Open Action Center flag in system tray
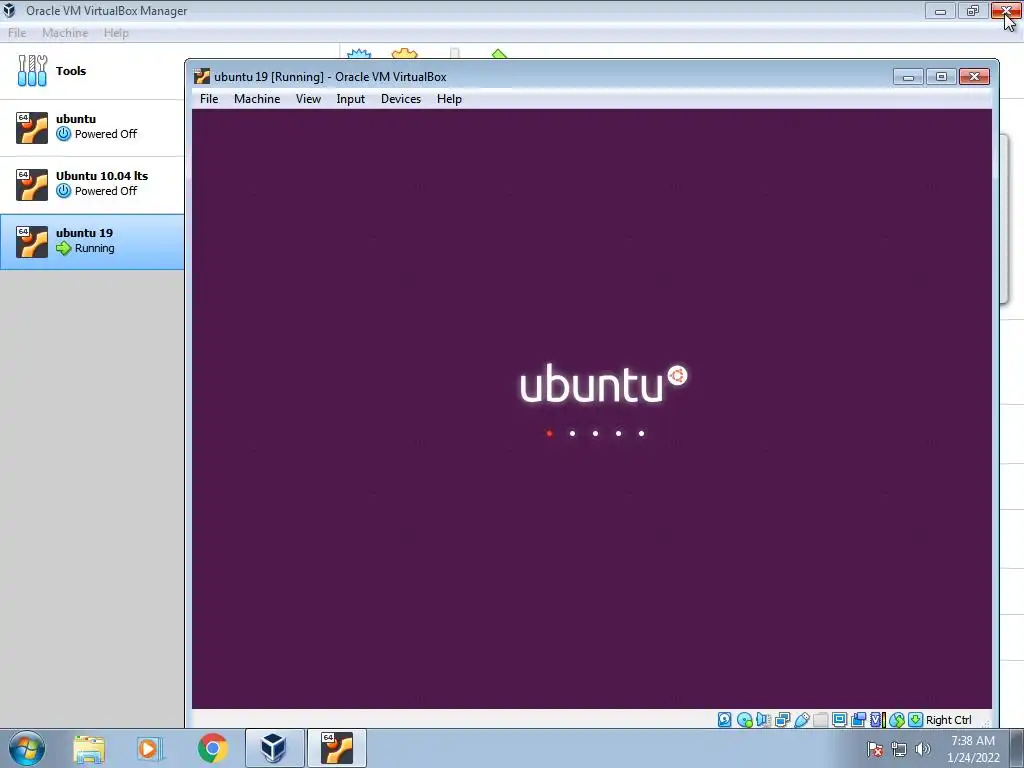Image resolution: width=1024 pixels, height=768 pixels. [x=875, y=749]
